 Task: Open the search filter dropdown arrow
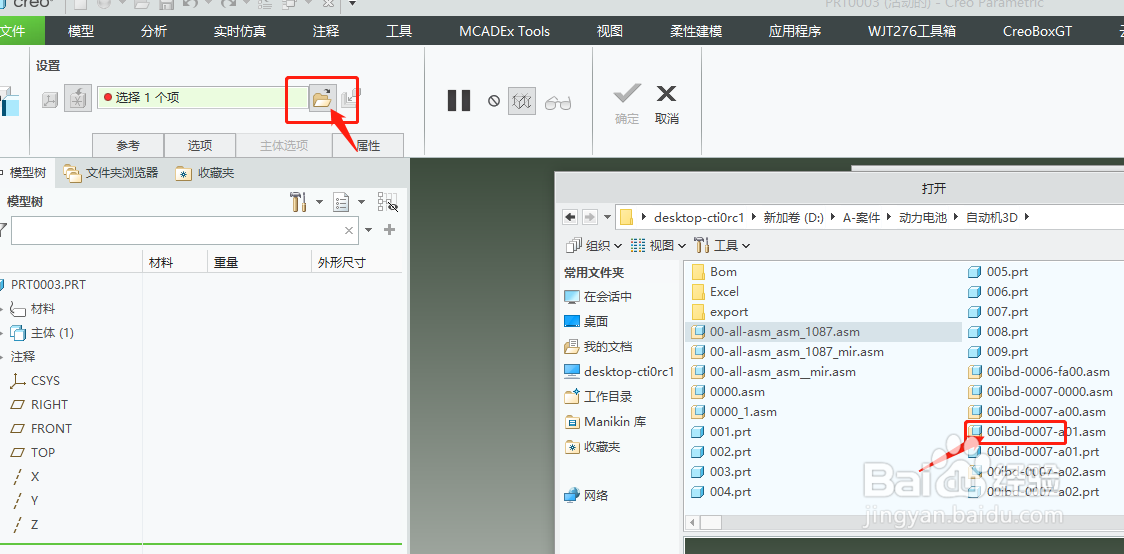click(368, 230)
